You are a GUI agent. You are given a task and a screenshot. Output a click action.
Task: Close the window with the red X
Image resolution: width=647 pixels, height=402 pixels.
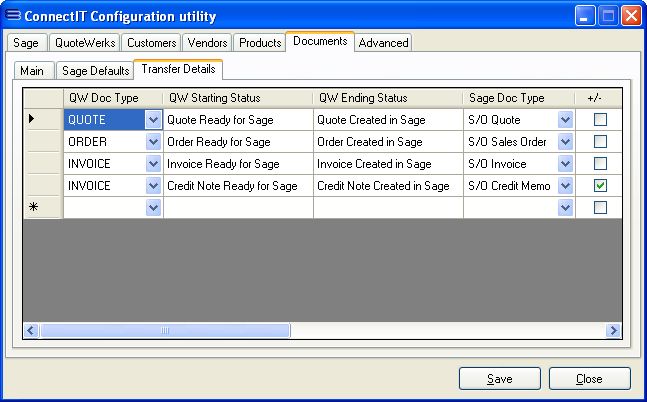631,16
